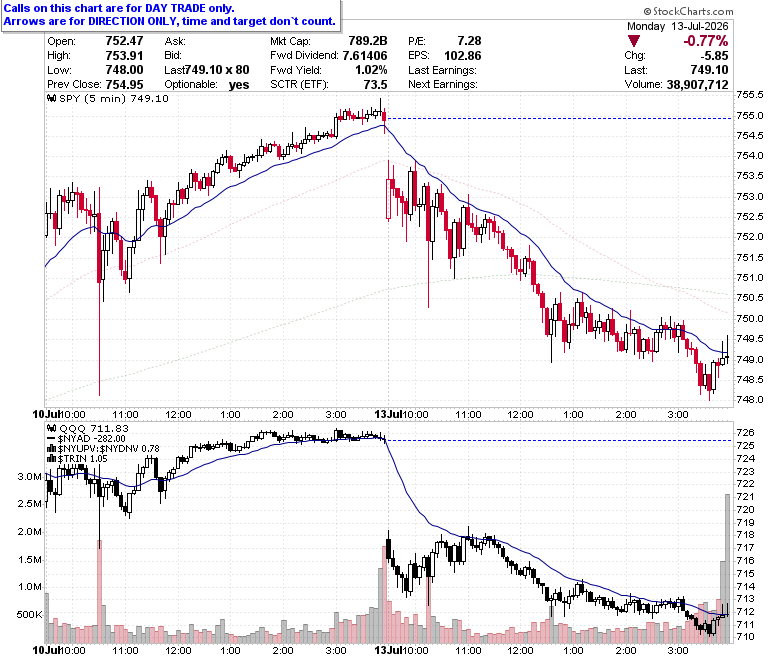Click the $NYUPV:$NYDNV bar legend icon

tap(52, 449)
